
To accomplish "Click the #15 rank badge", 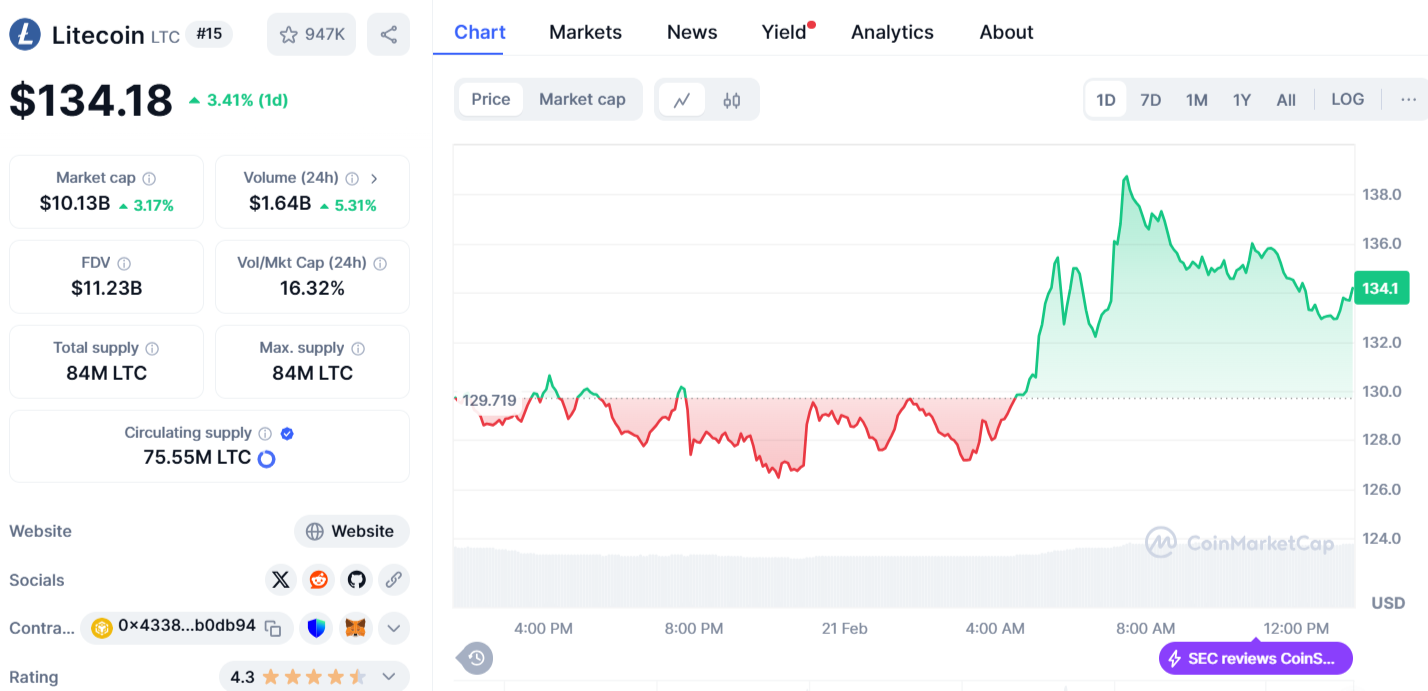I will [x=209, y=34].
